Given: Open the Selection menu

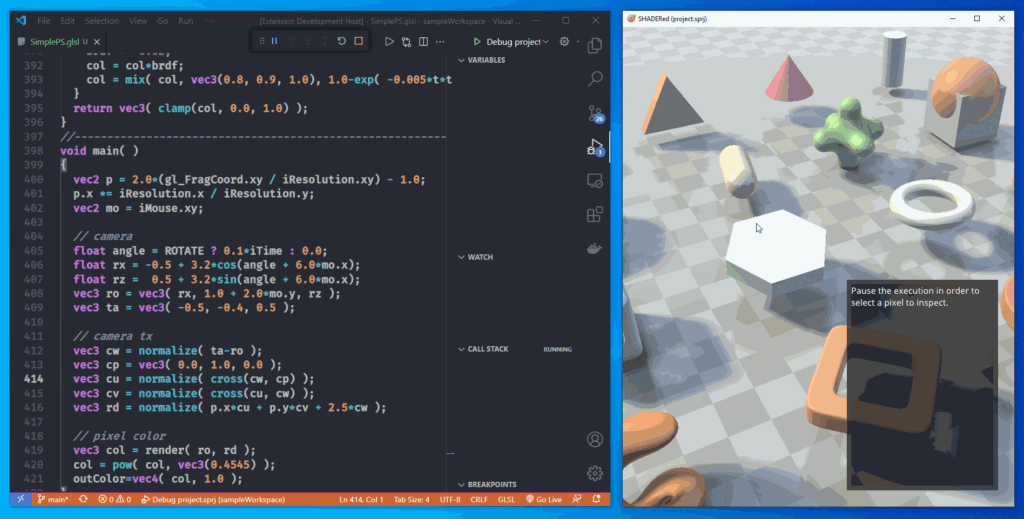Looking at the screenshot, I should pyautogui.click(x=101, y=20).
